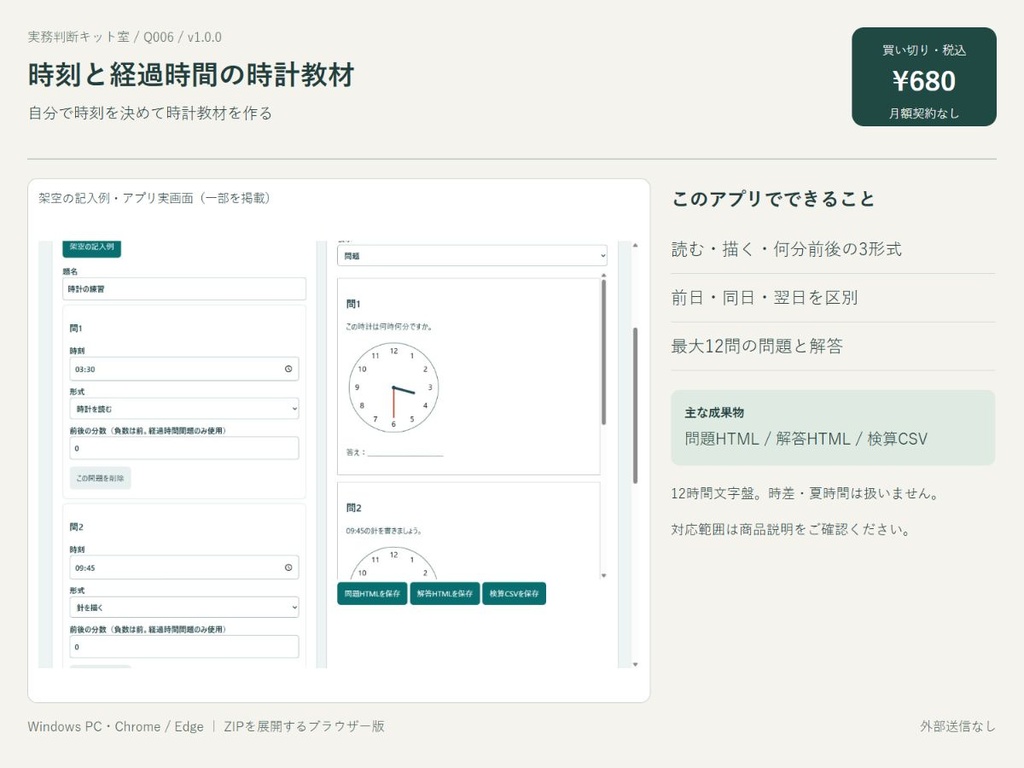
Task: Click preview question text この時計は何時何分ですか。
Action: (x=389, y=327)
